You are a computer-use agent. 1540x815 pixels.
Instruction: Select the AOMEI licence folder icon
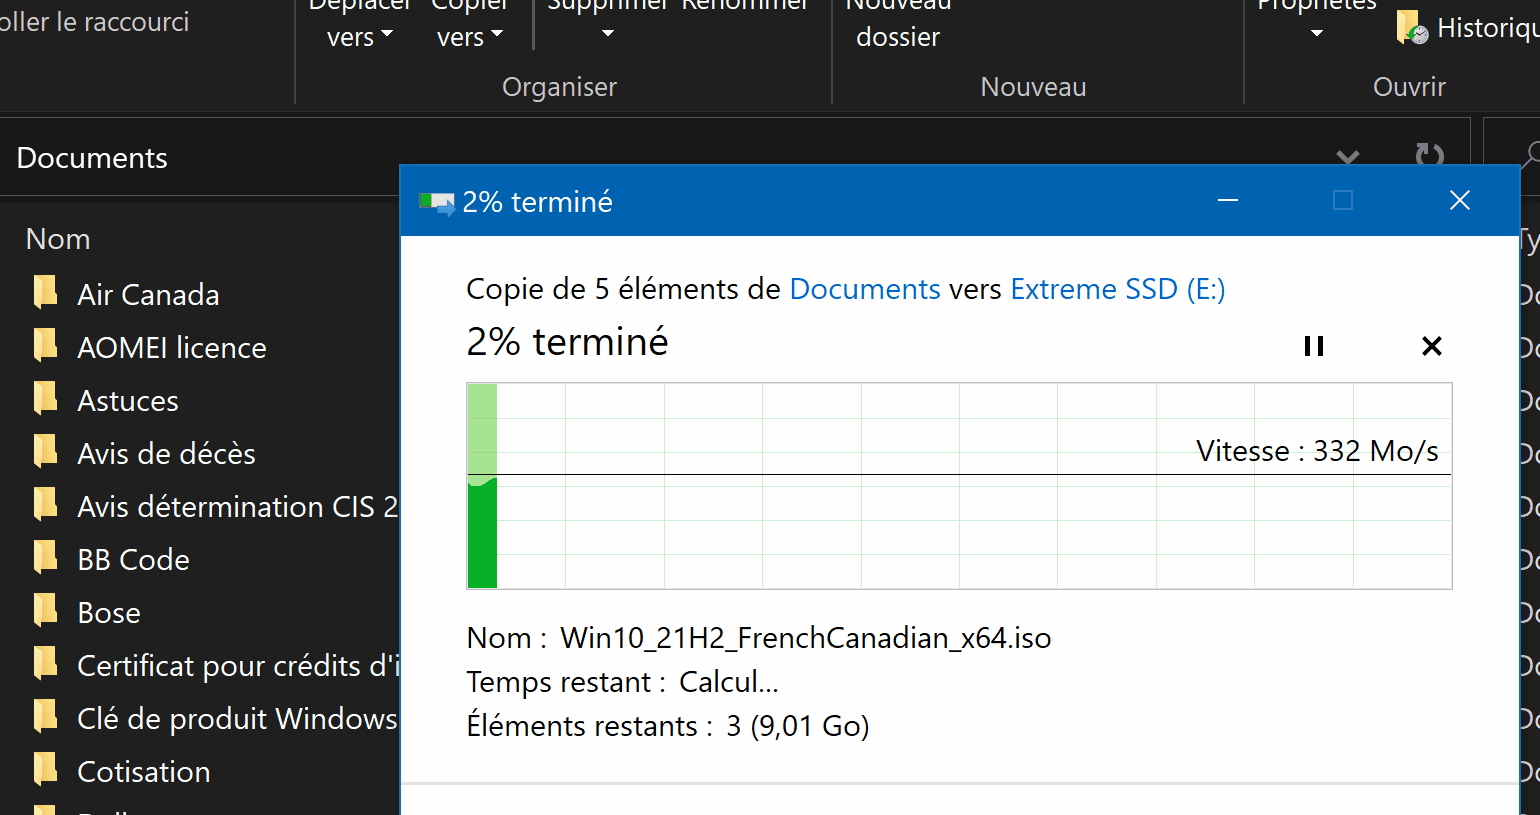coord(45,346)
